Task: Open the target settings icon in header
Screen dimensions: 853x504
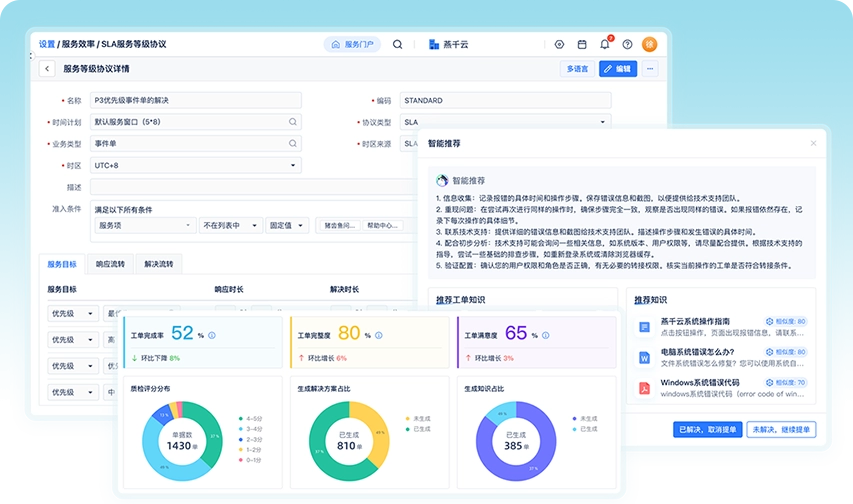Action: coord(559,45)
